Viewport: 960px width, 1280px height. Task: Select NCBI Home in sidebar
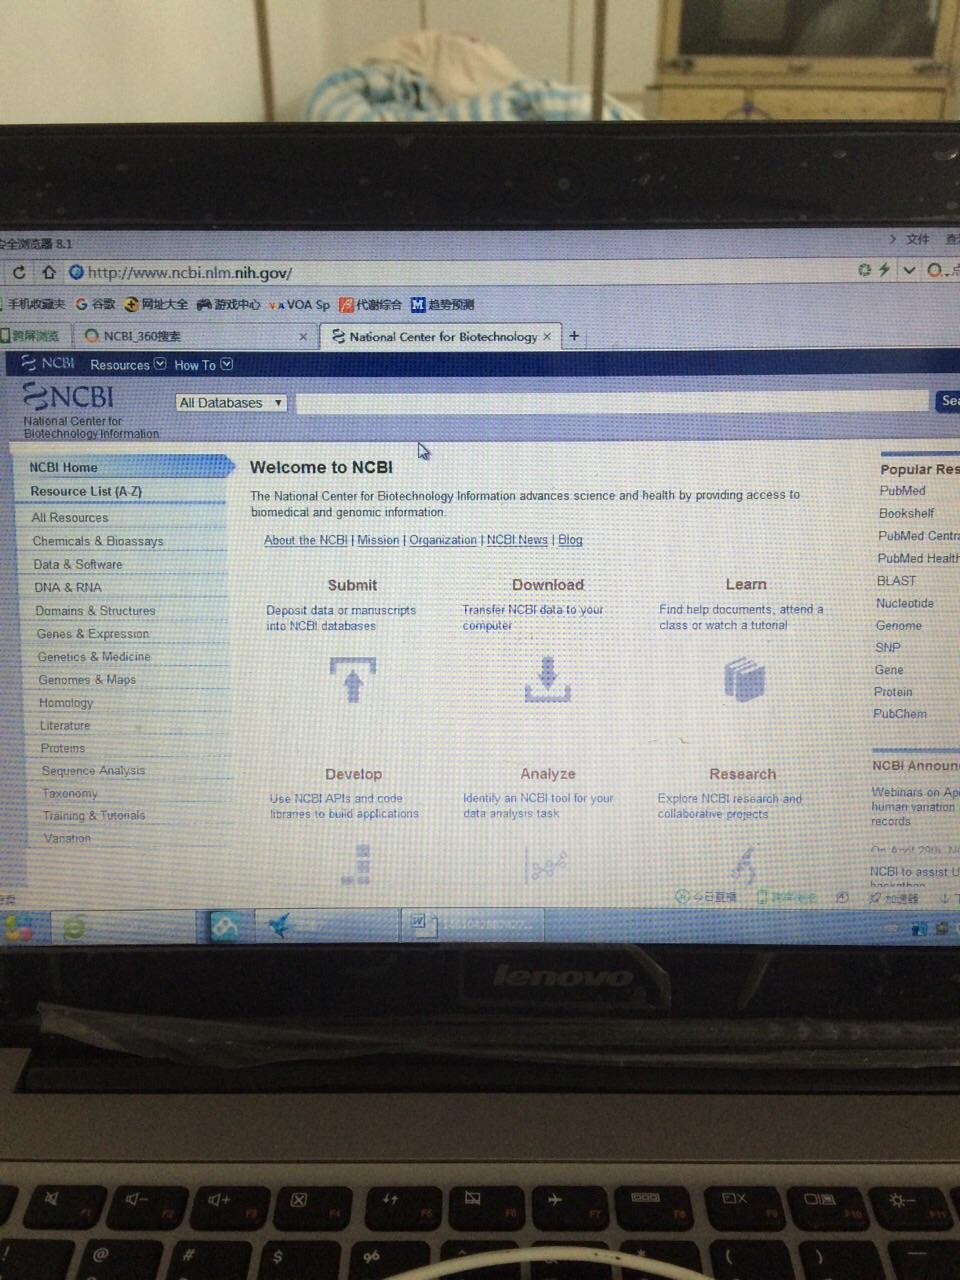click(x=63, y=467)
